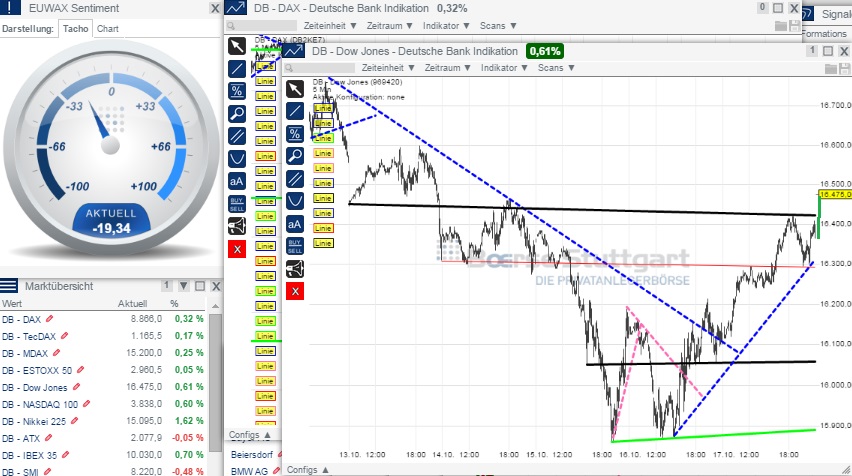
Task: Select the line drawing tool in Dow Jones chart
Action: [295, 111]
